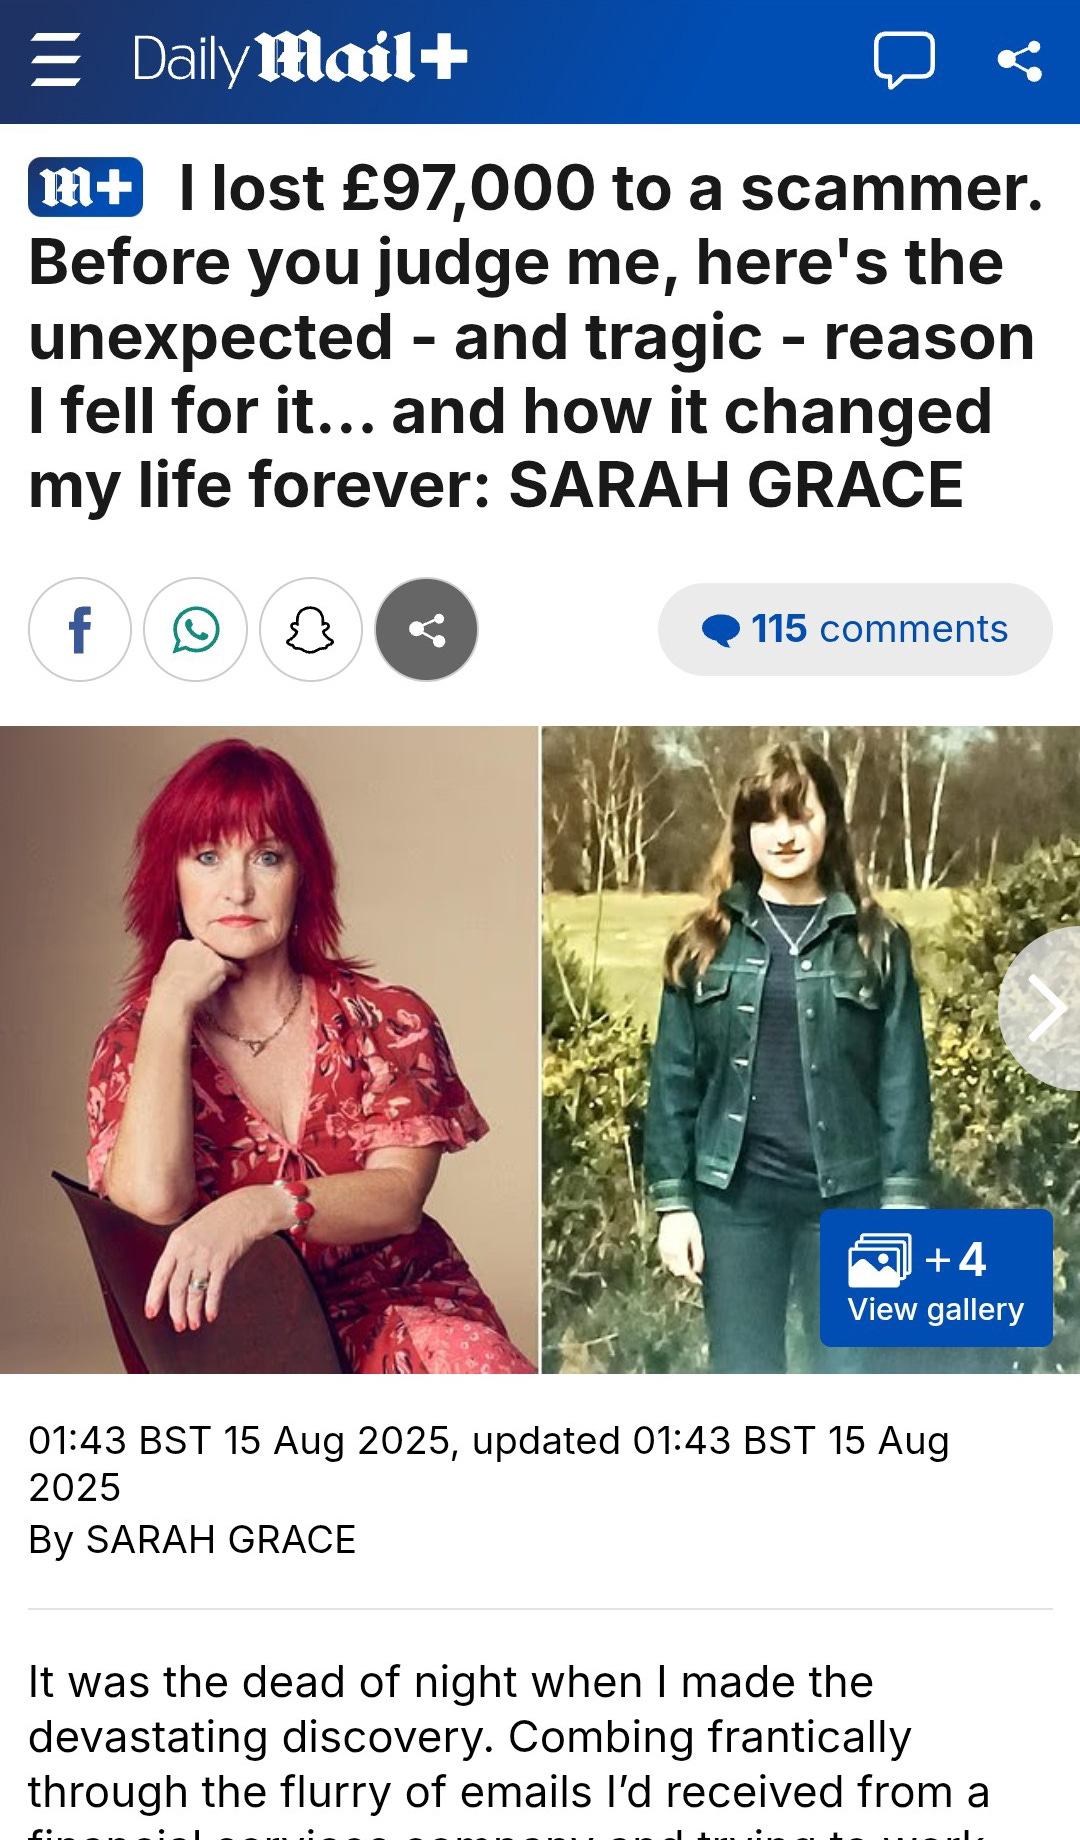1080x1840 pixels.
Task: Share the article on WhatsApp
Action: click(x=196, y=630)
